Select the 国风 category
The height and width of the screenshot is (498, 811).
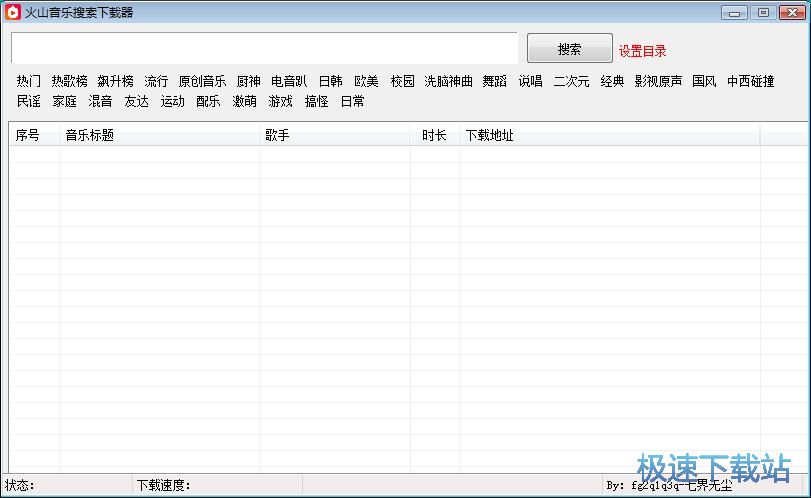point(704,81)
